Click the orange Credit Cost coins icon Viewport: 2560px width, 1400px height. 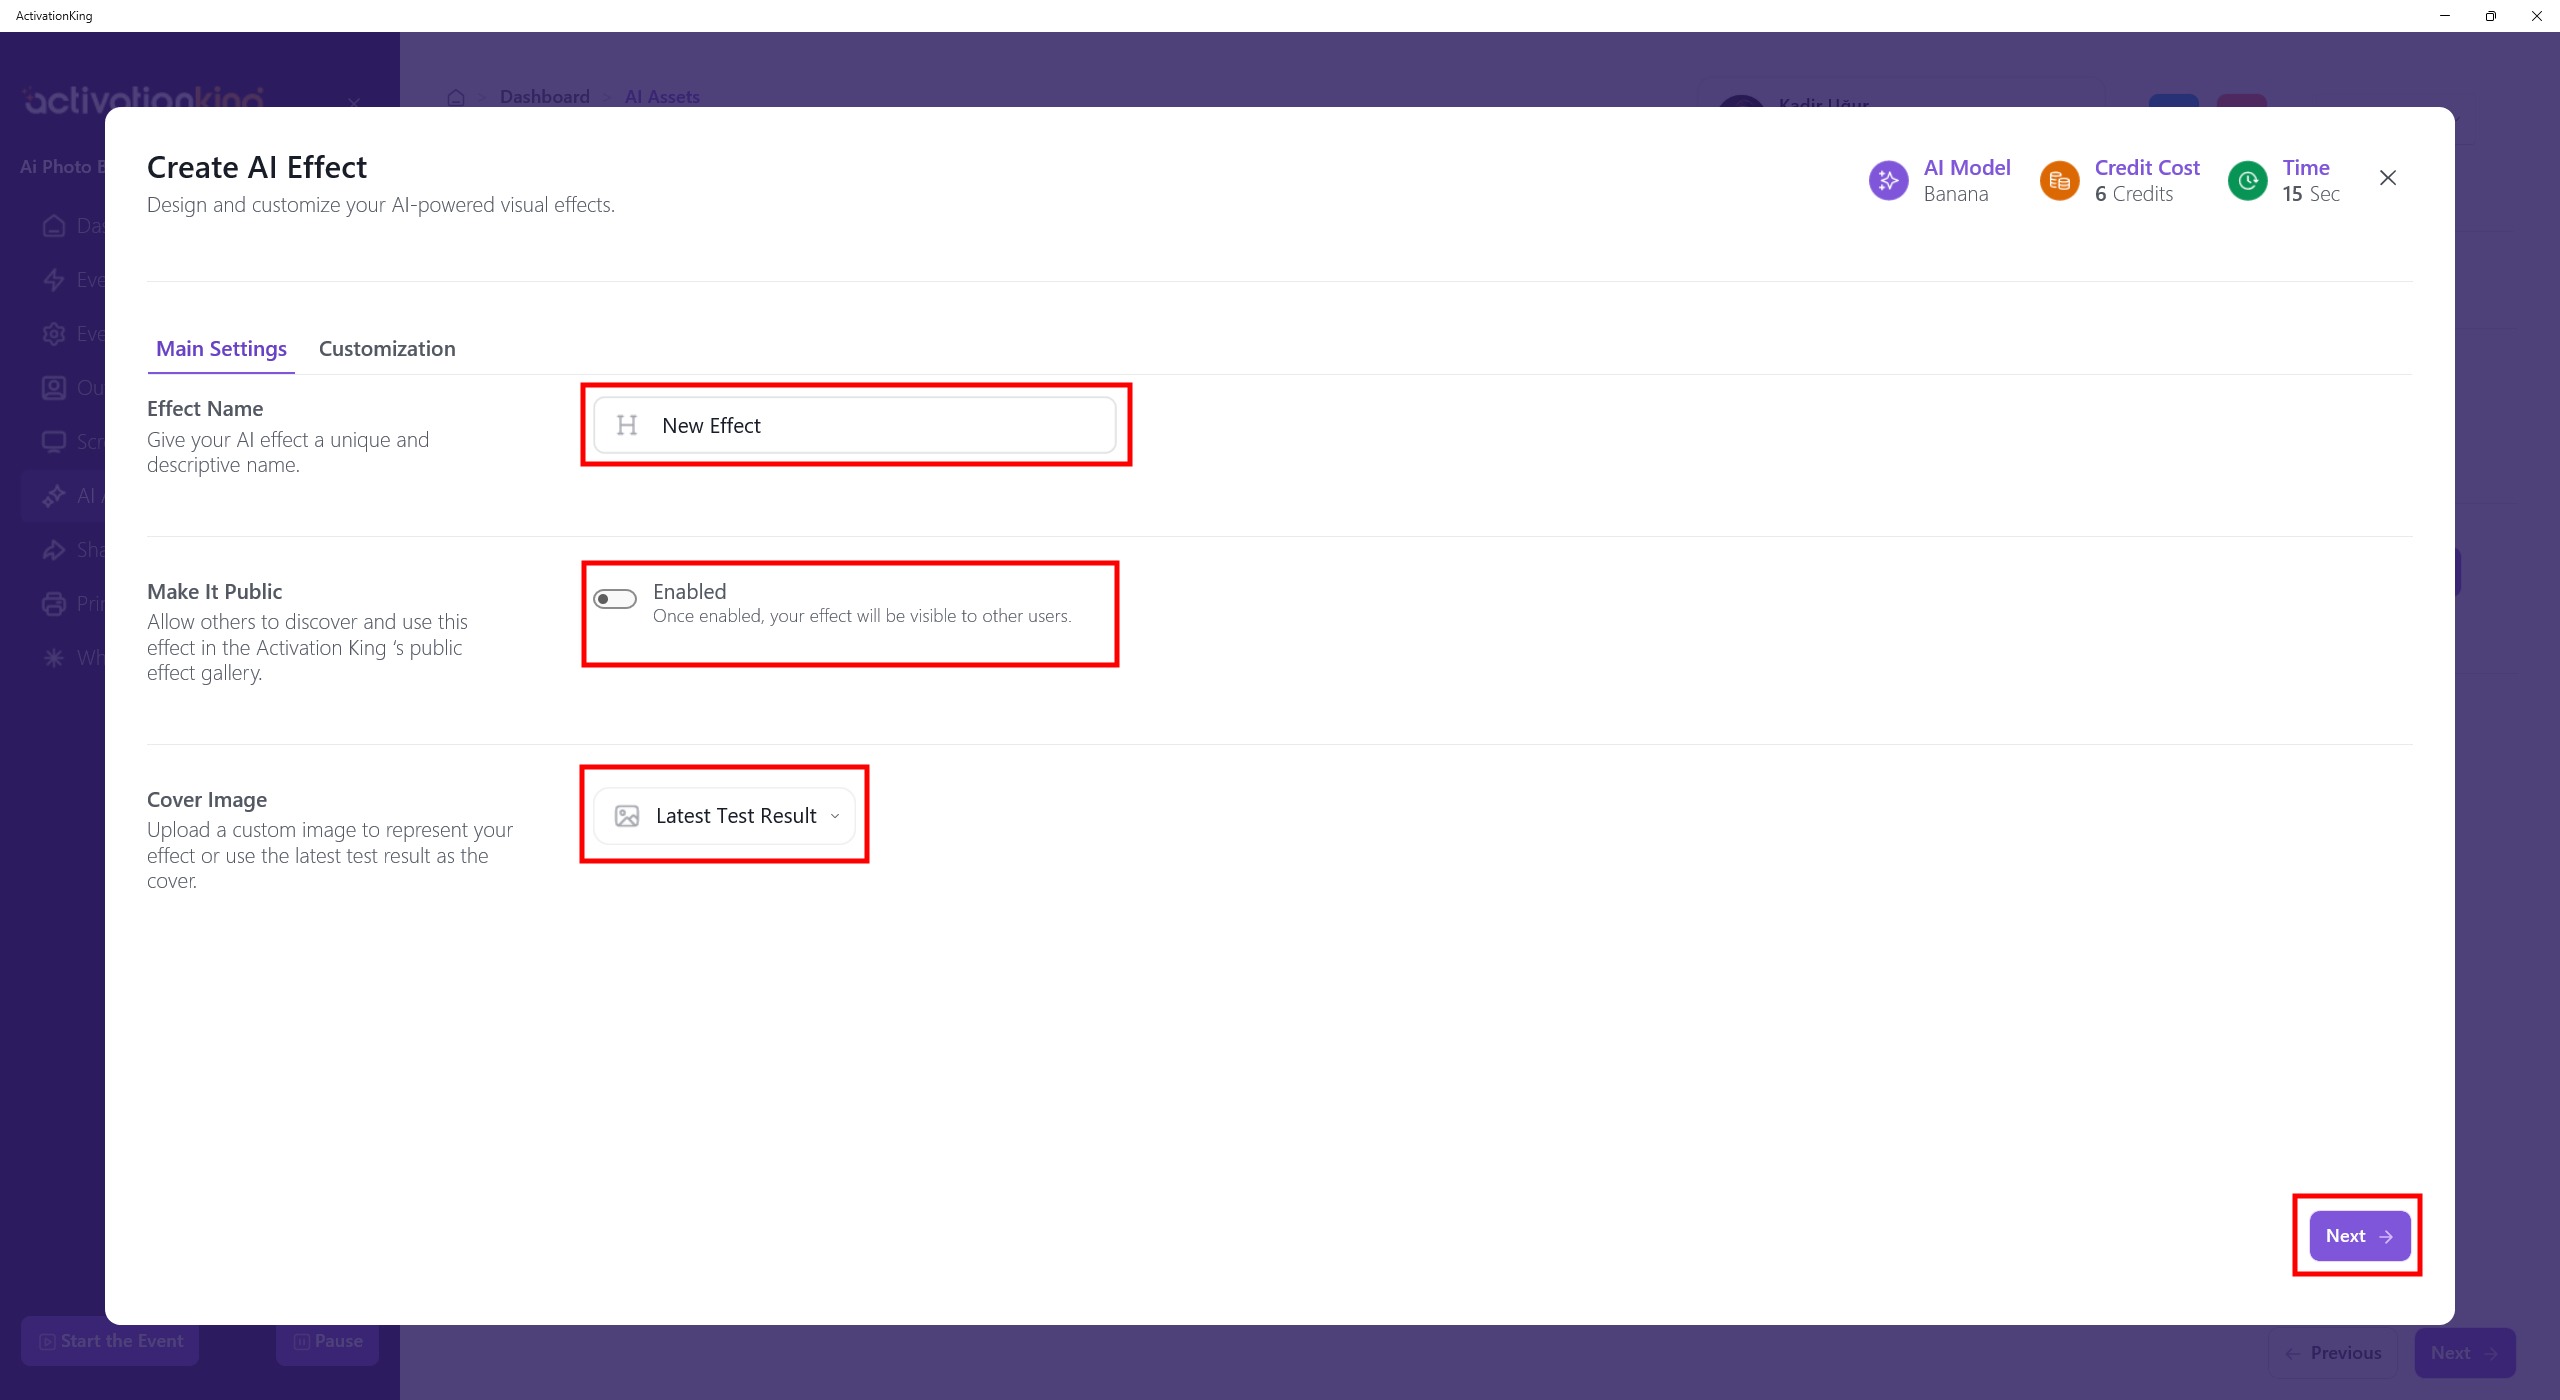click(x=2059, y=181)
